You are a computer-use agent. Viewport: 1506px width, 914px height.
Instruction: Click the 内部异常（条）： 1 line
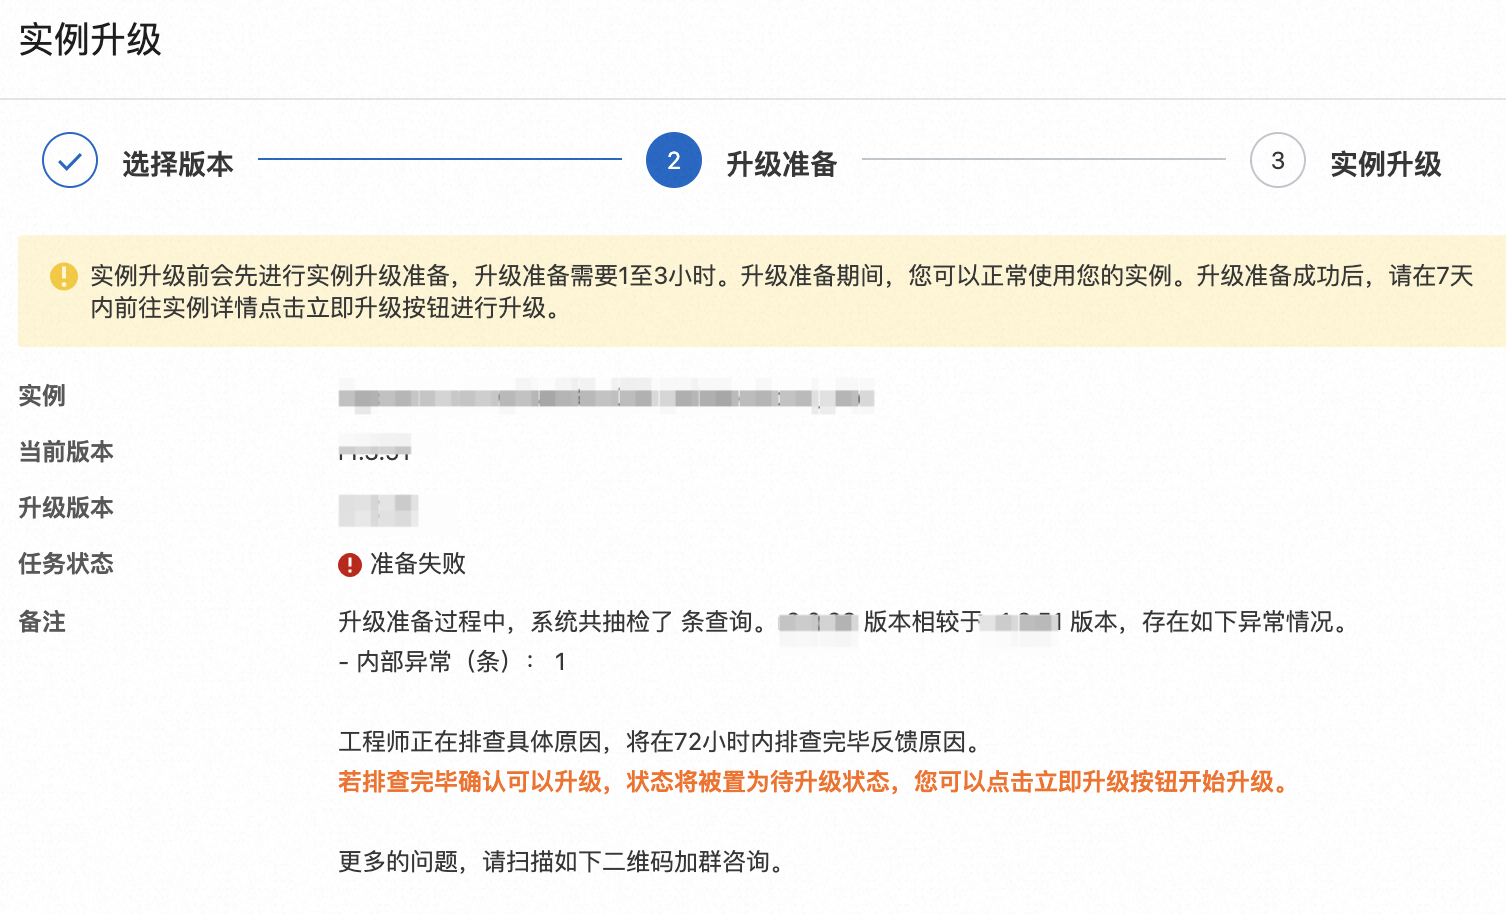452,662
